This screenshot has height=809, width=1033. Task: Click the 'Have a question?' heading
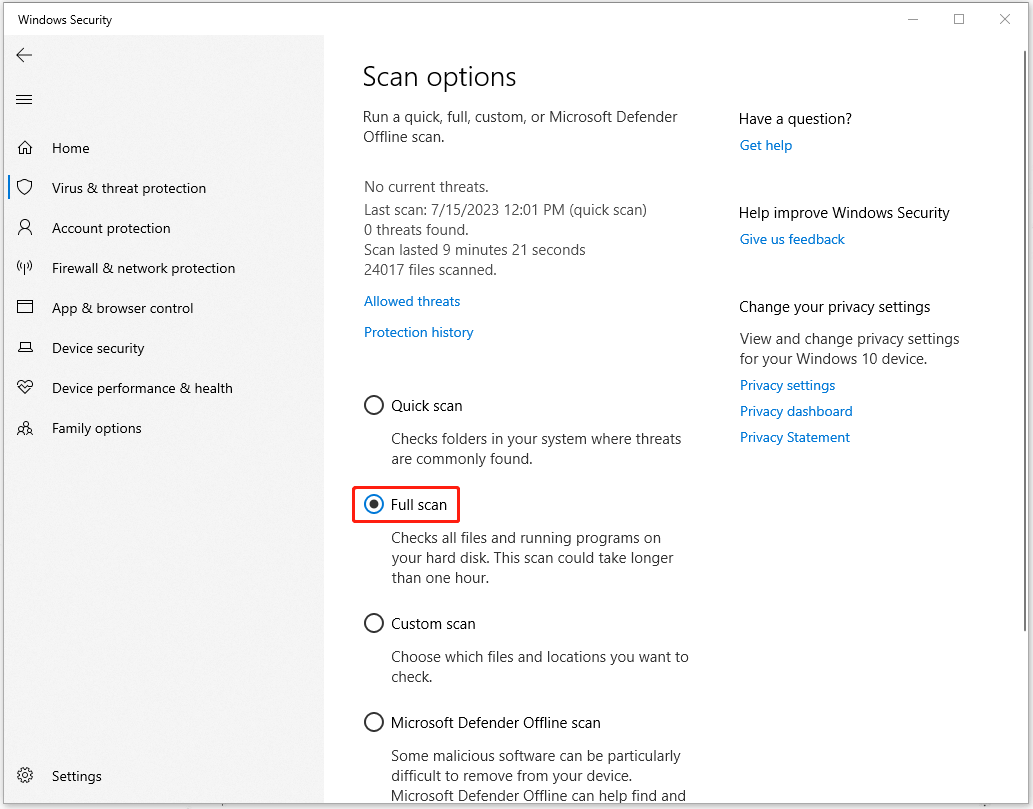[x=795, y=119]
